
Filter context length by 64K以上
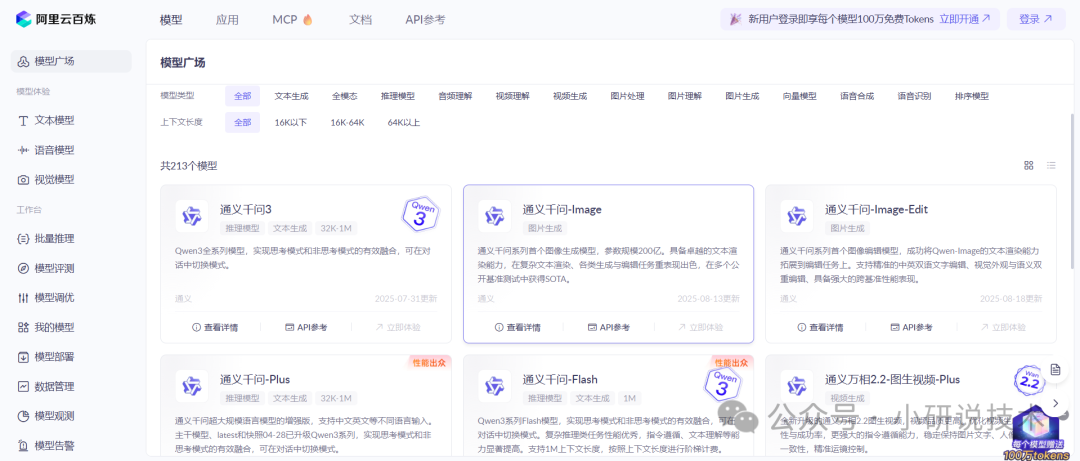point(404,123)
